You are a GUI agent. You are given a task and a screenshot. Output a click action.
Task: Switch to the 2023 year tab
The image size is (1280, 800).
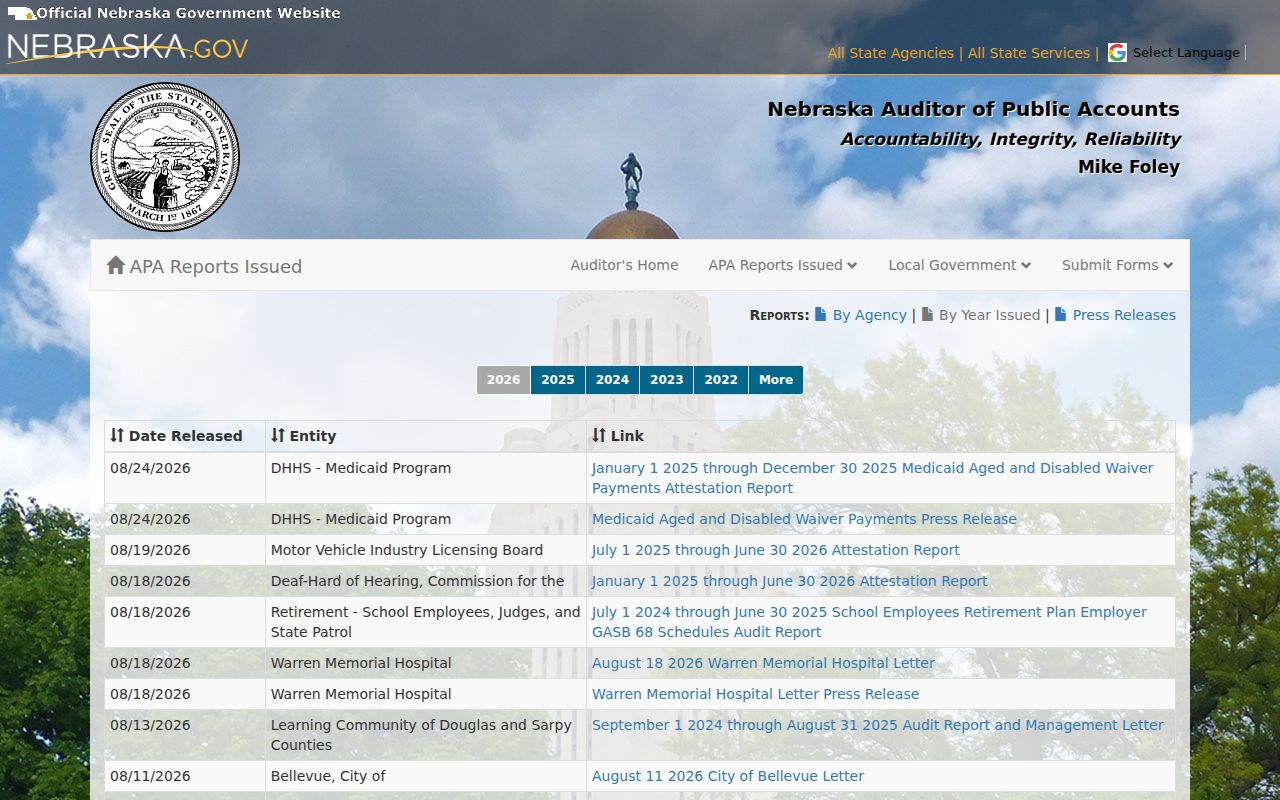coord(667,380)
